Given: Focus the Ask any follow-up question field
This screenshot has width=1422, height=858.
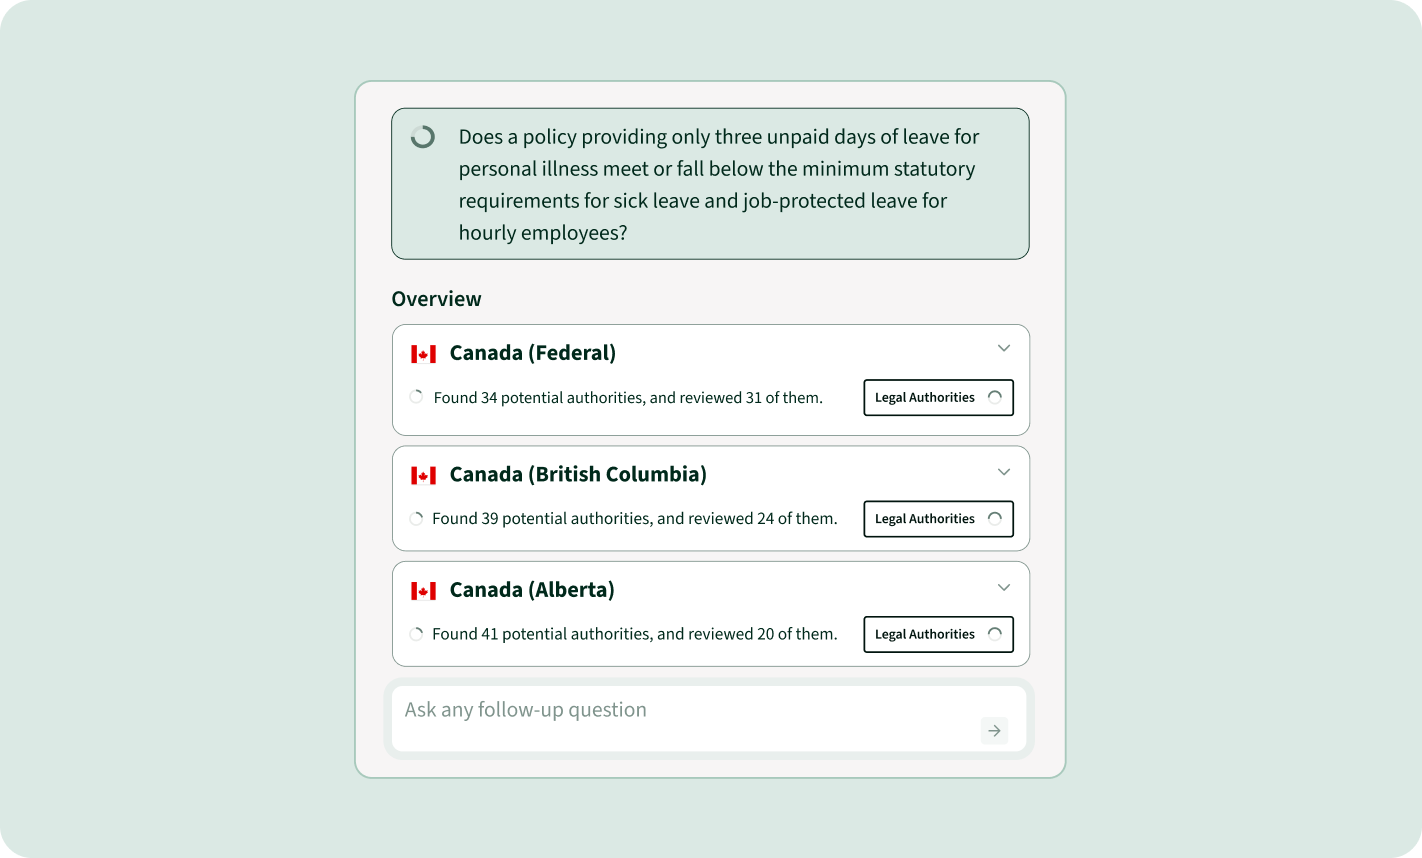Looking at the screenshot, I should coord(709,718).
